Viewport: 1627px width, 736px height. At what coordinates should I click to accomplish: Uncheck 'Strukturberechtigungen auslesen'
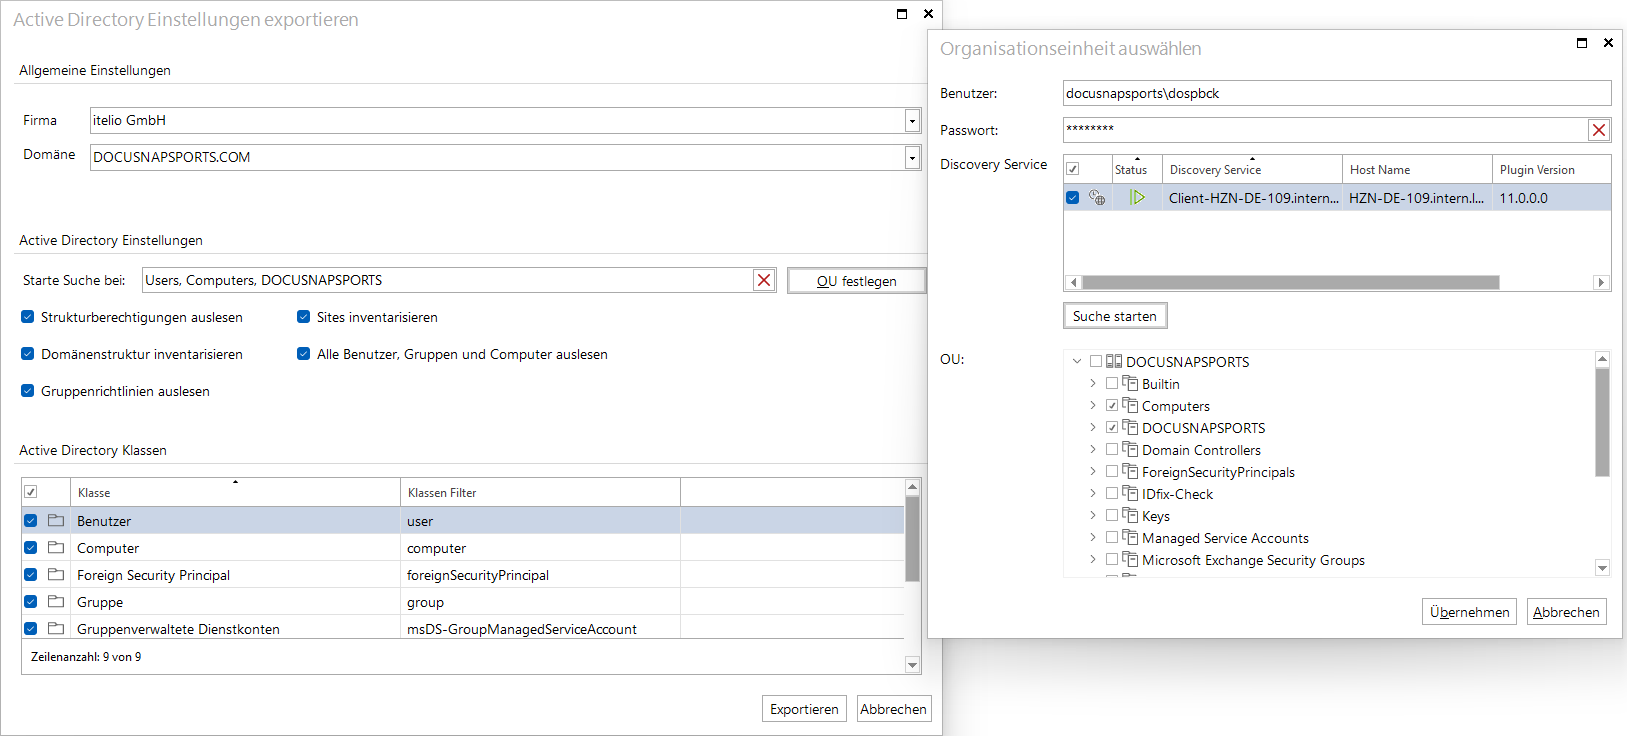pos(28,317)
